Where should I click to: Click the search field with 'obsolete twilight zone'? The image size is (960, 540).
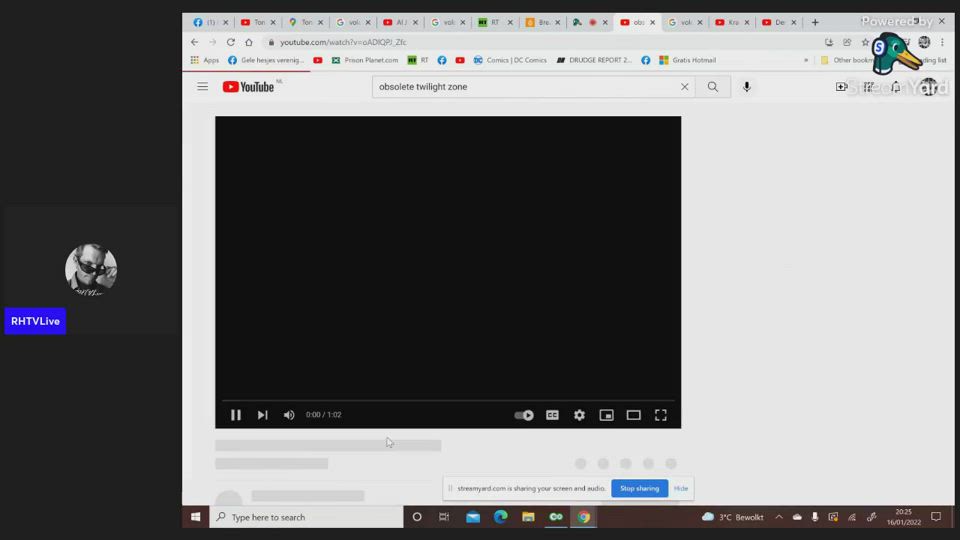click(520, 87)
